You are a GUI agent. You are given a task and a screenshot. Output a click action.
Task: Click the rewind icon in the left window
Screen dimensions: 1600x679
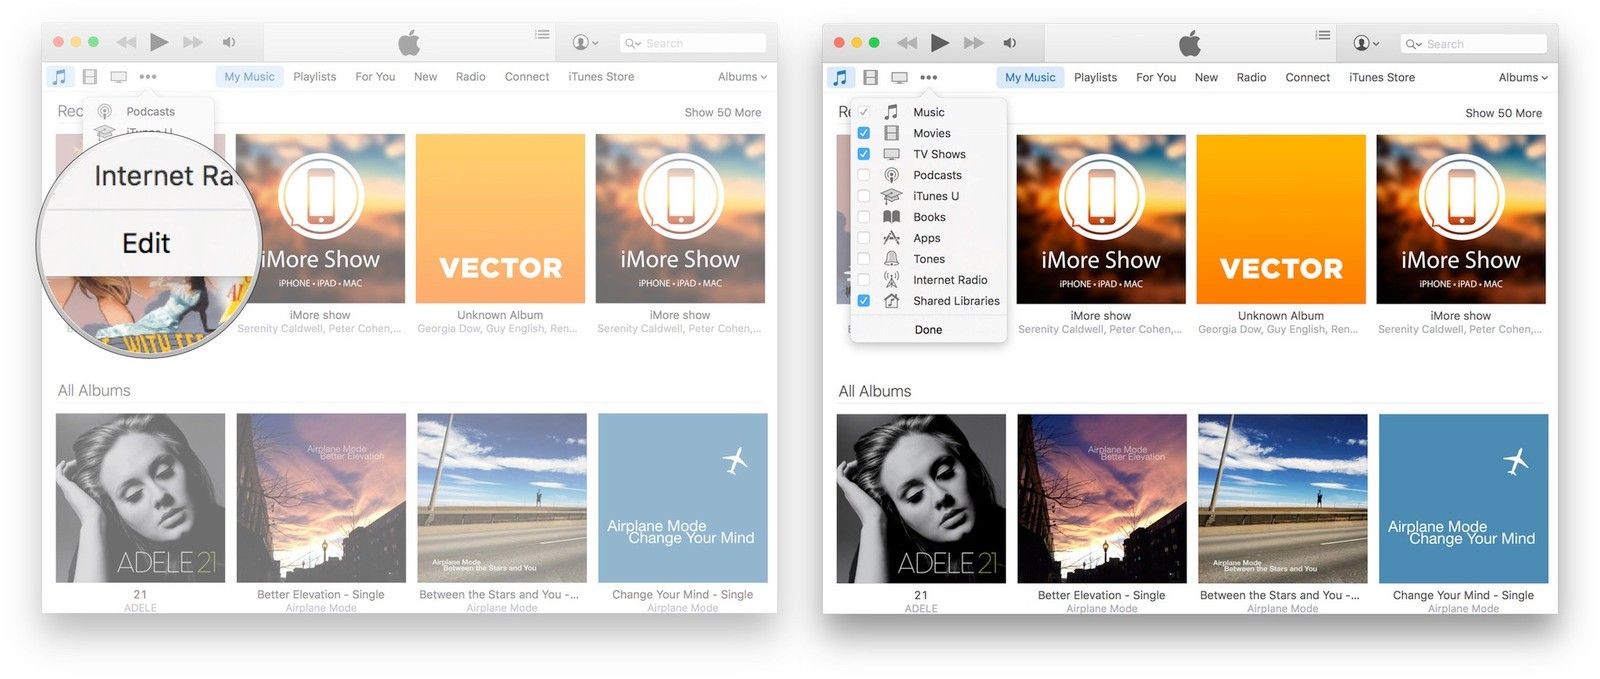(x=126, y=42)
